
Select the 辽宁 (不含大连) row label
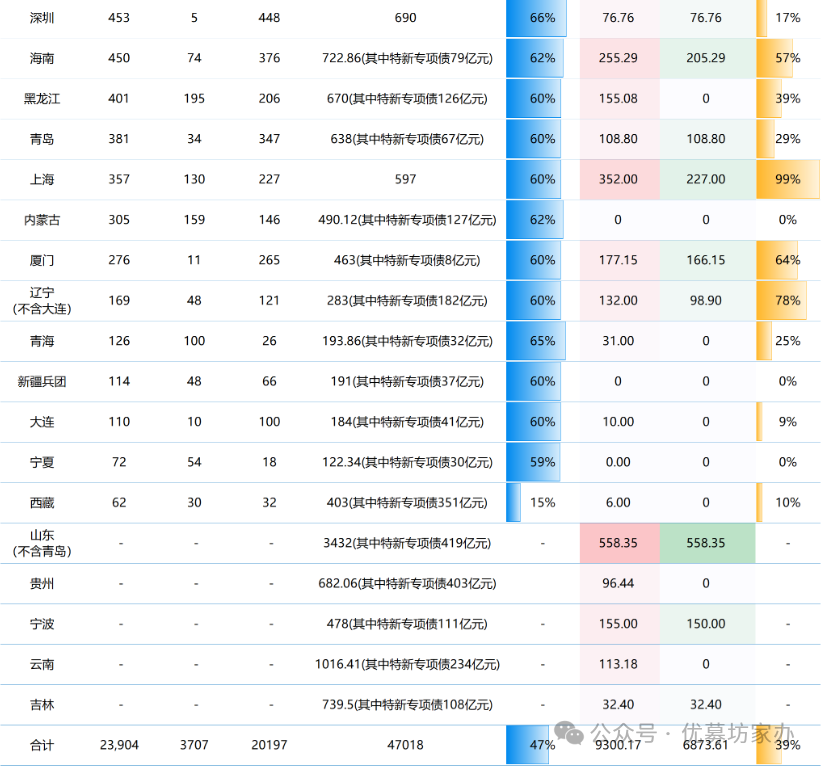42,300
